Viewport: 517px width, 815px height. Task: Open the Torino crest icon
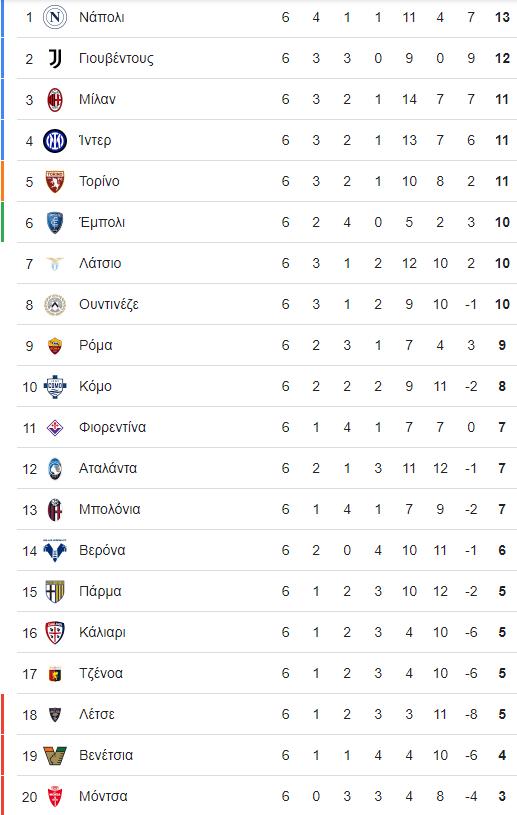(x=55, y=181)
